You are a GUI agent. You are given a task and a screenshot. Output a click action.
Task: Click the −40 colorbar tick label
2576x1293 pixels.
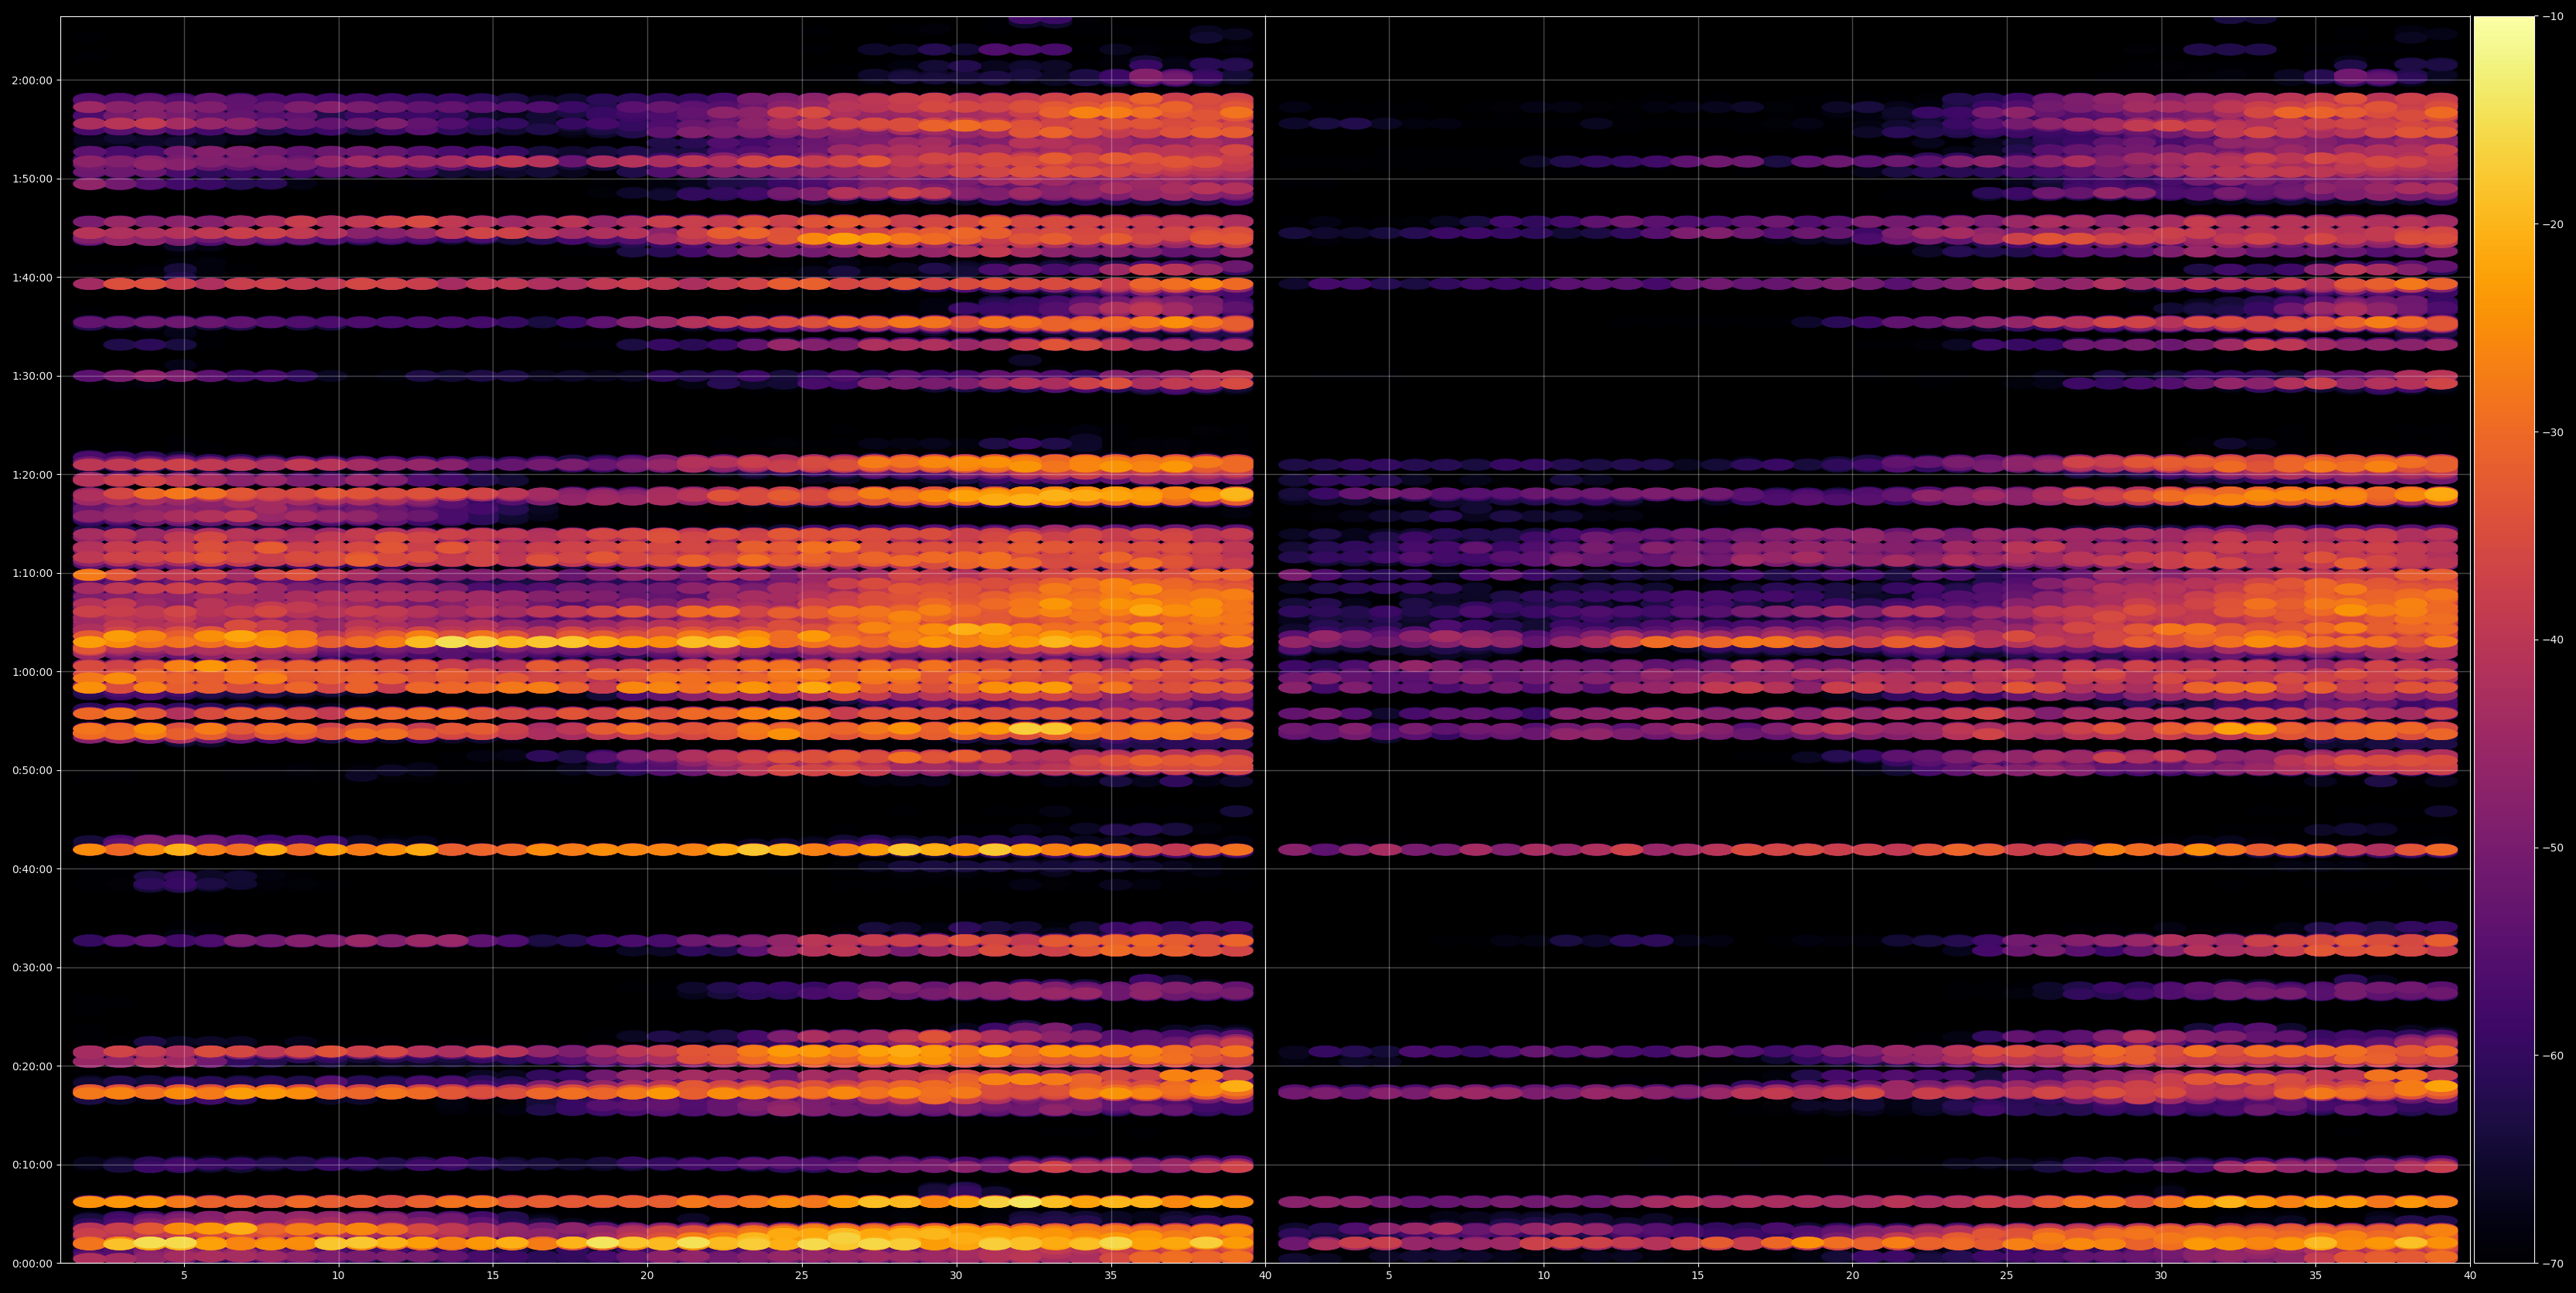2553,640
